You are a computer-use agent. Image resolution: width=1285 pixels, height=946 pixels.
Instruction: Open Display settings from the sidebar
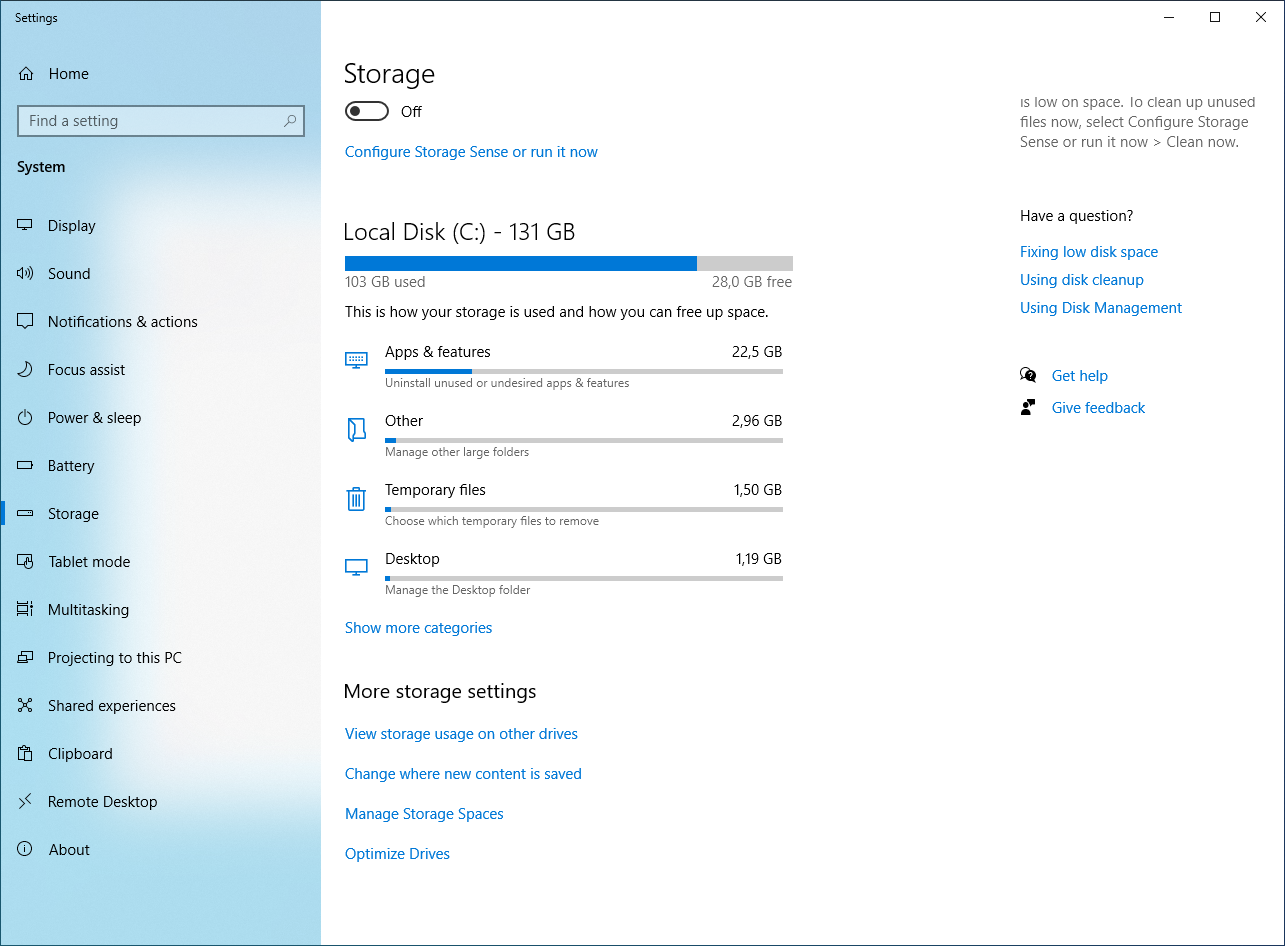70,225
